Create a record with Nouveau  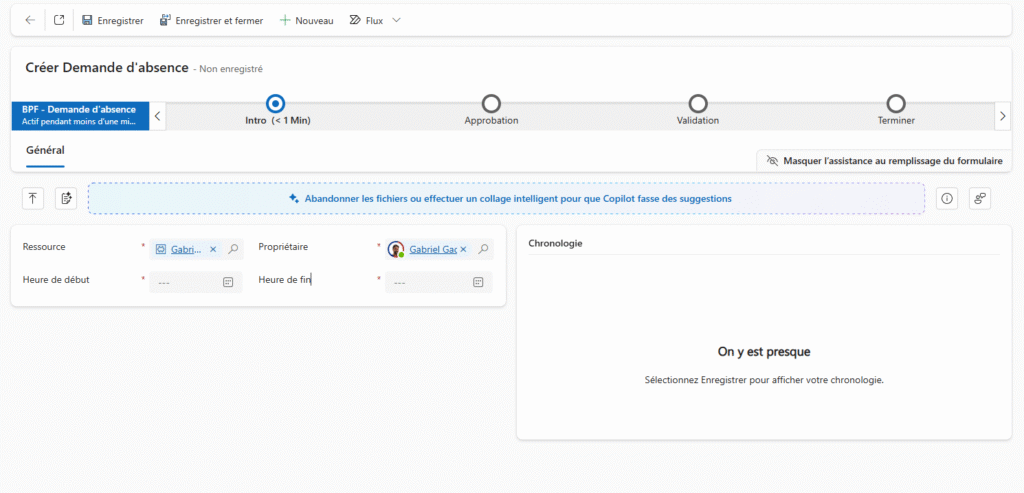pos(306,20)
